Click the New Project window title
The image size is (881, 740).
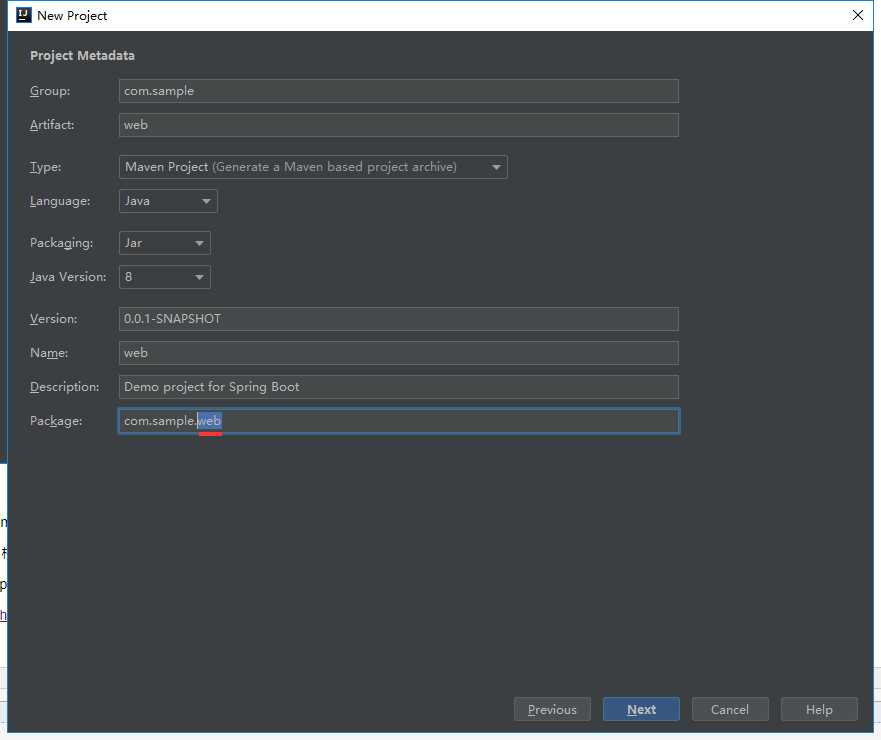pyautogui.click(x=72, y=16)
